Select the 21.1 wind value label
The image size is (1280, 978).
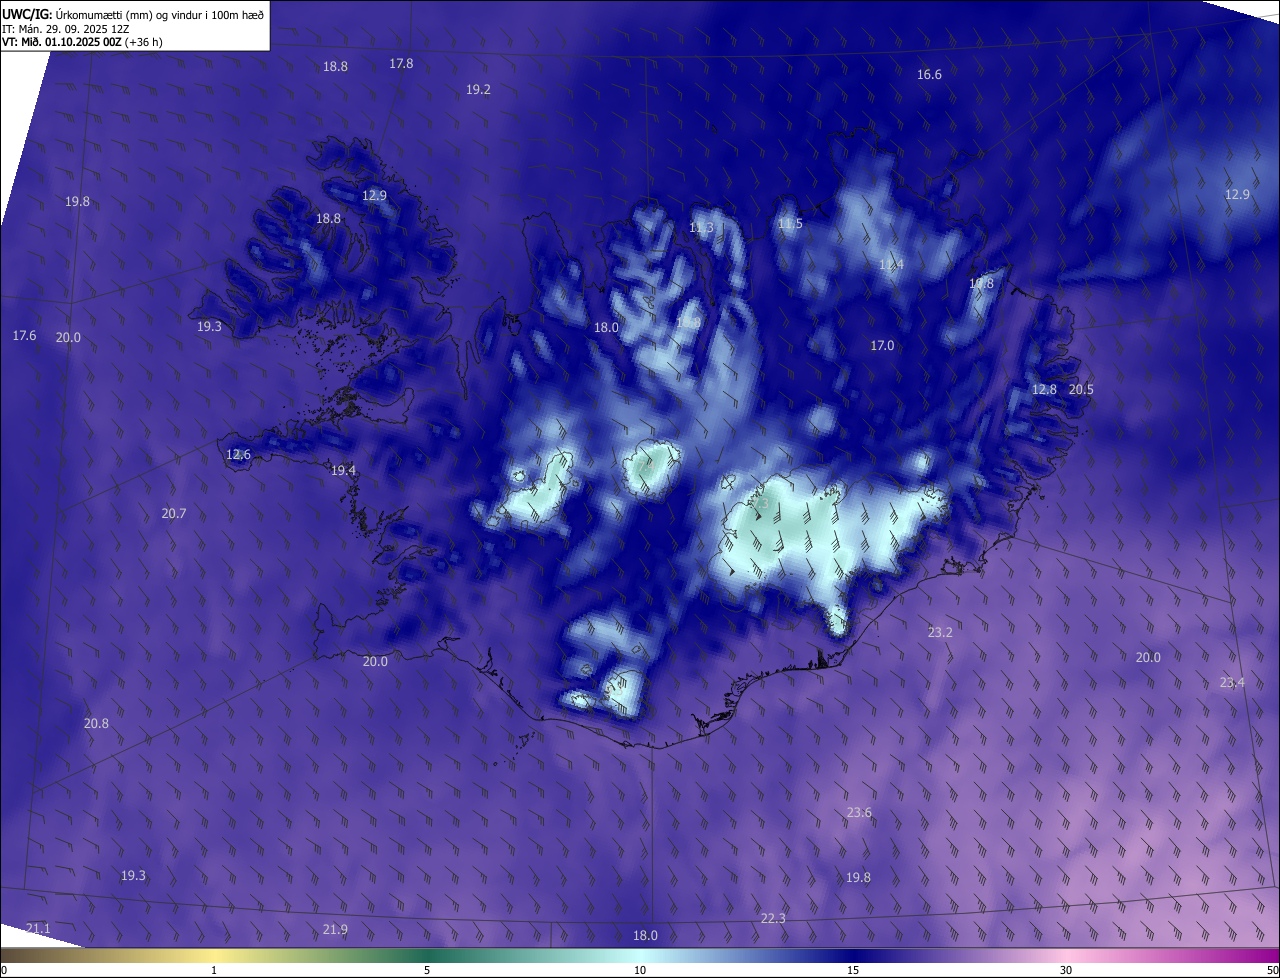(38, 929)
